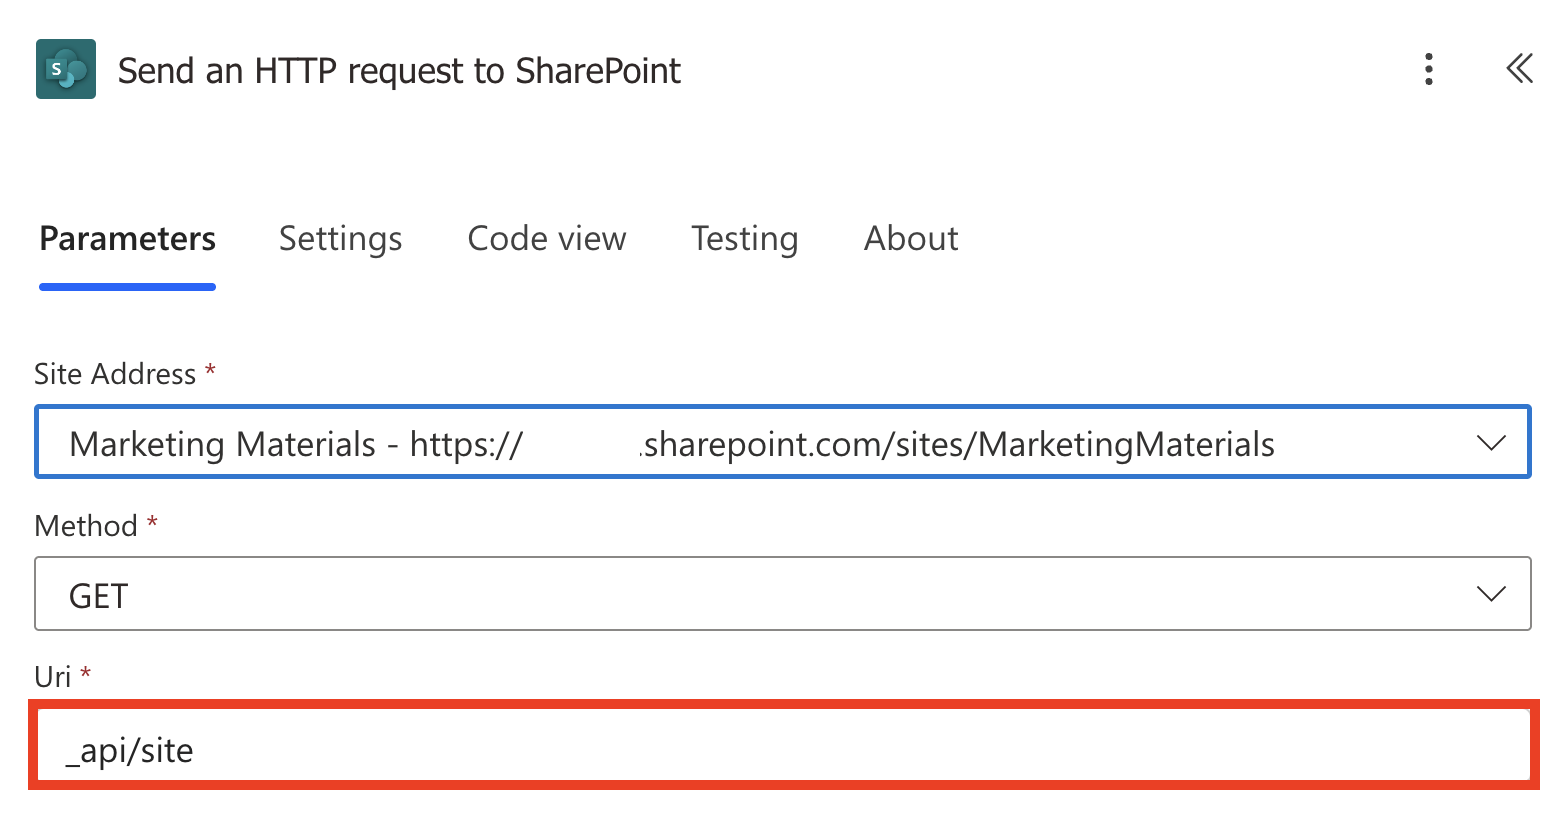Open the three-dot more options menu

[x=1429, y=69]
